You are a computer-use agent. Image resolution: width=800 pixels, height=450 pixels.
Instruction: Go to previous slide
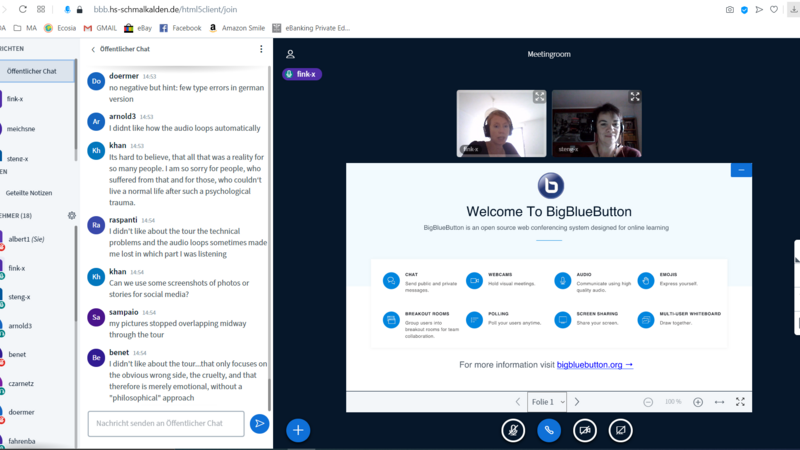coord(518,402)
